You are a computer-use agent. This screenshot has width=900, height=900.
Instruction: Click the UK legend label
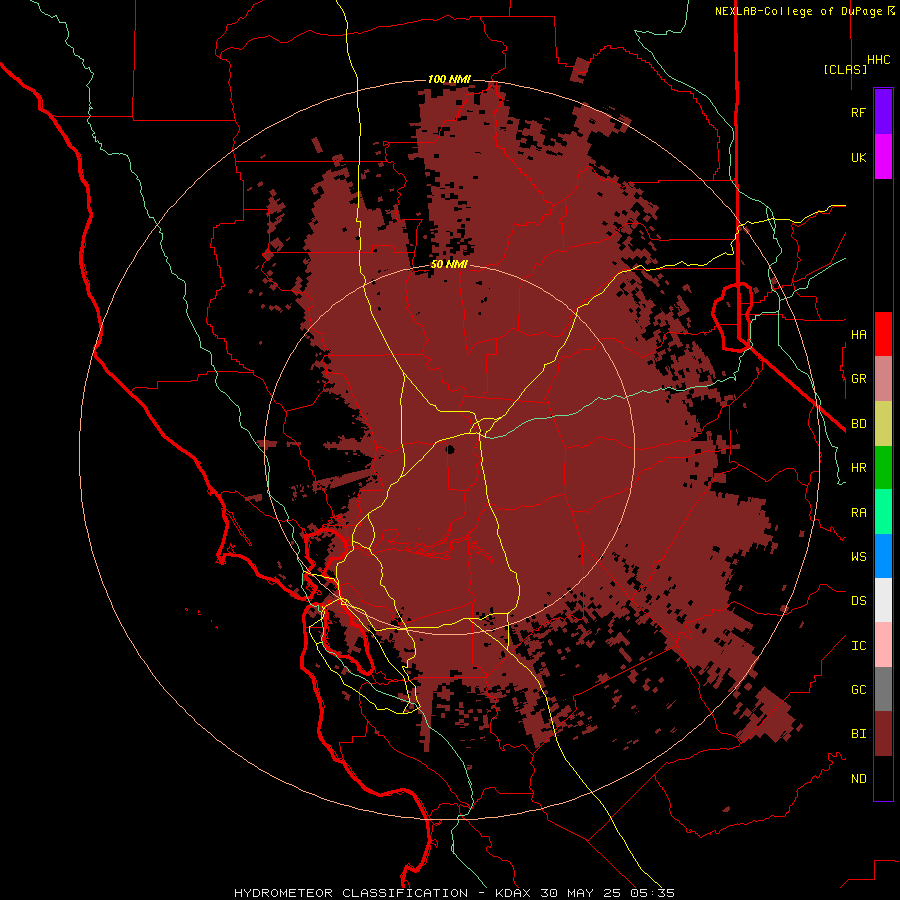click(x=858, y=157)
